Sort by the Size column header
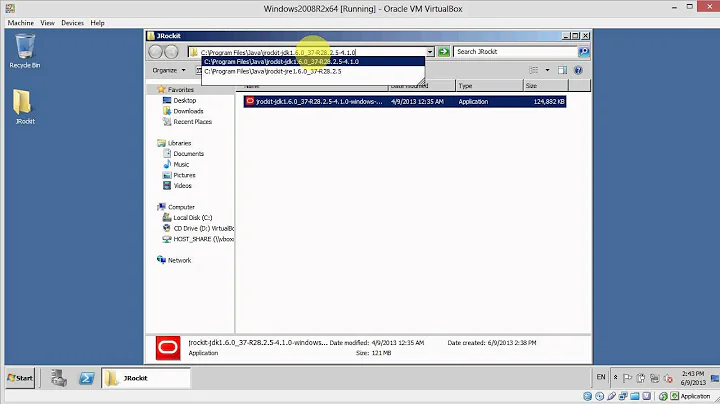This screenshot has height=404, width=720. pyautogui.click(x=546, y=85)
